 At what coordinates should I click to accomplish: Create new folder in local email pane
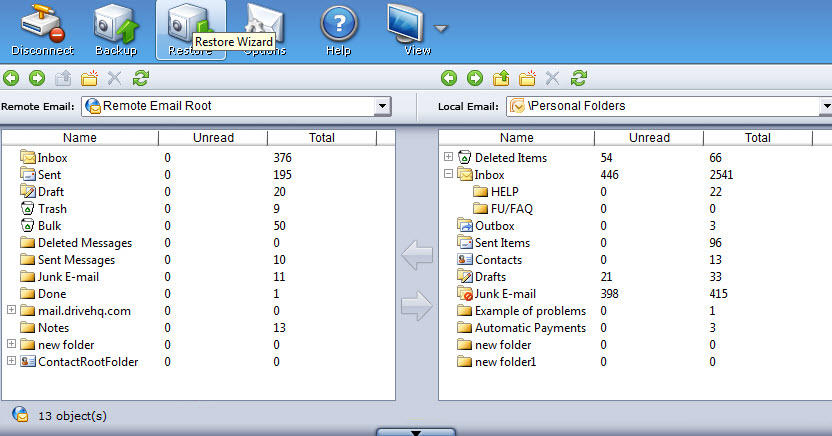point(527,77)
